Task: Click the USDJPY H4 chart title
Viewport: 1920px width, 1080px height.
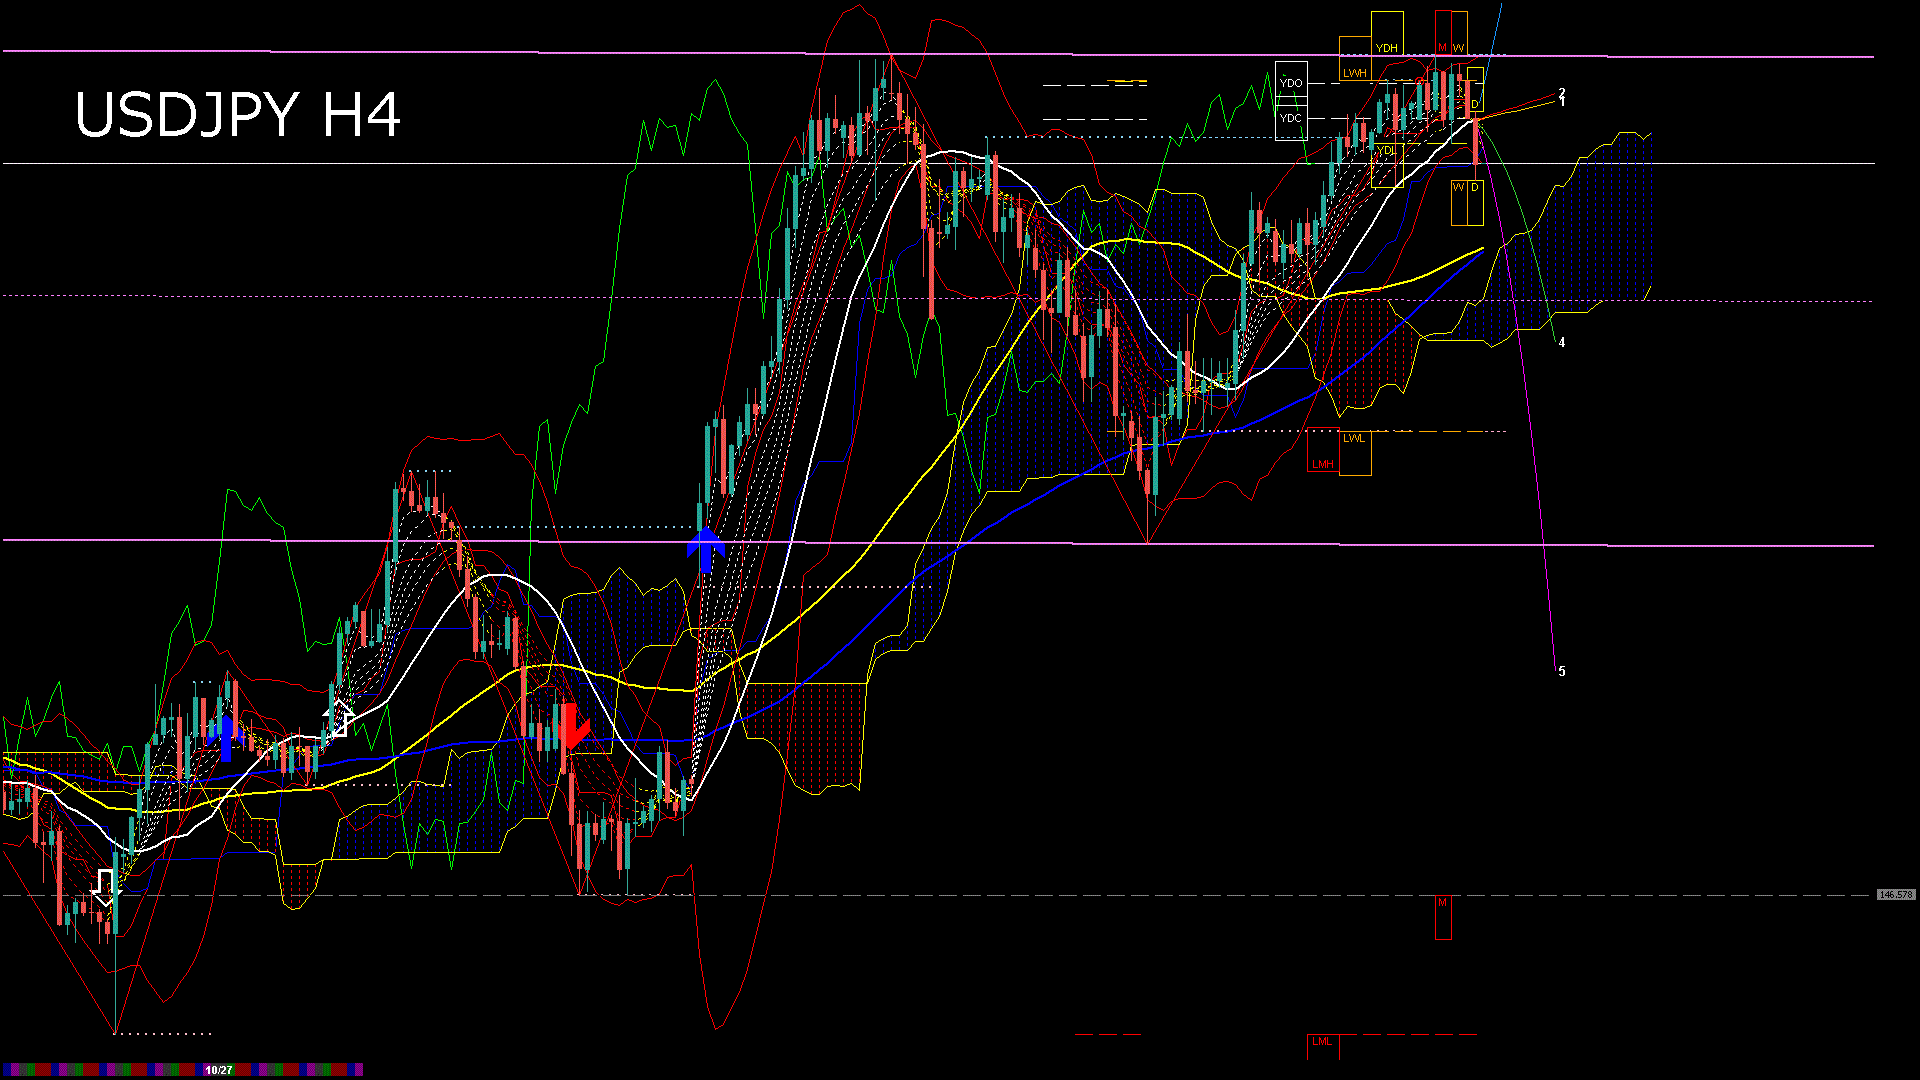Action: pyautogui.click(x=238, y=115)
